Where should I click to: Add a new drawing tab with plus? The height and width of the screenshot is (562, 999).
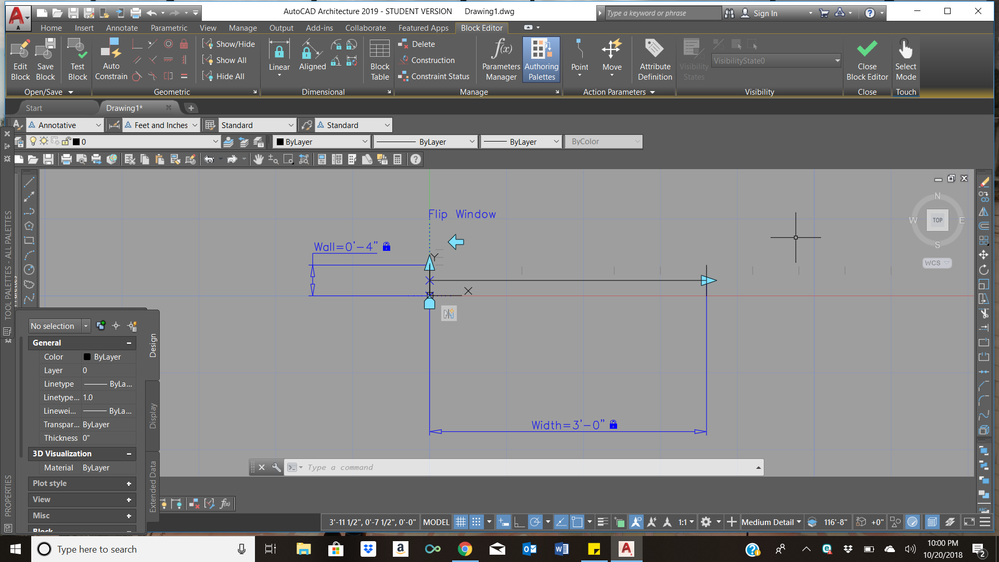click(x=190, y=108)
